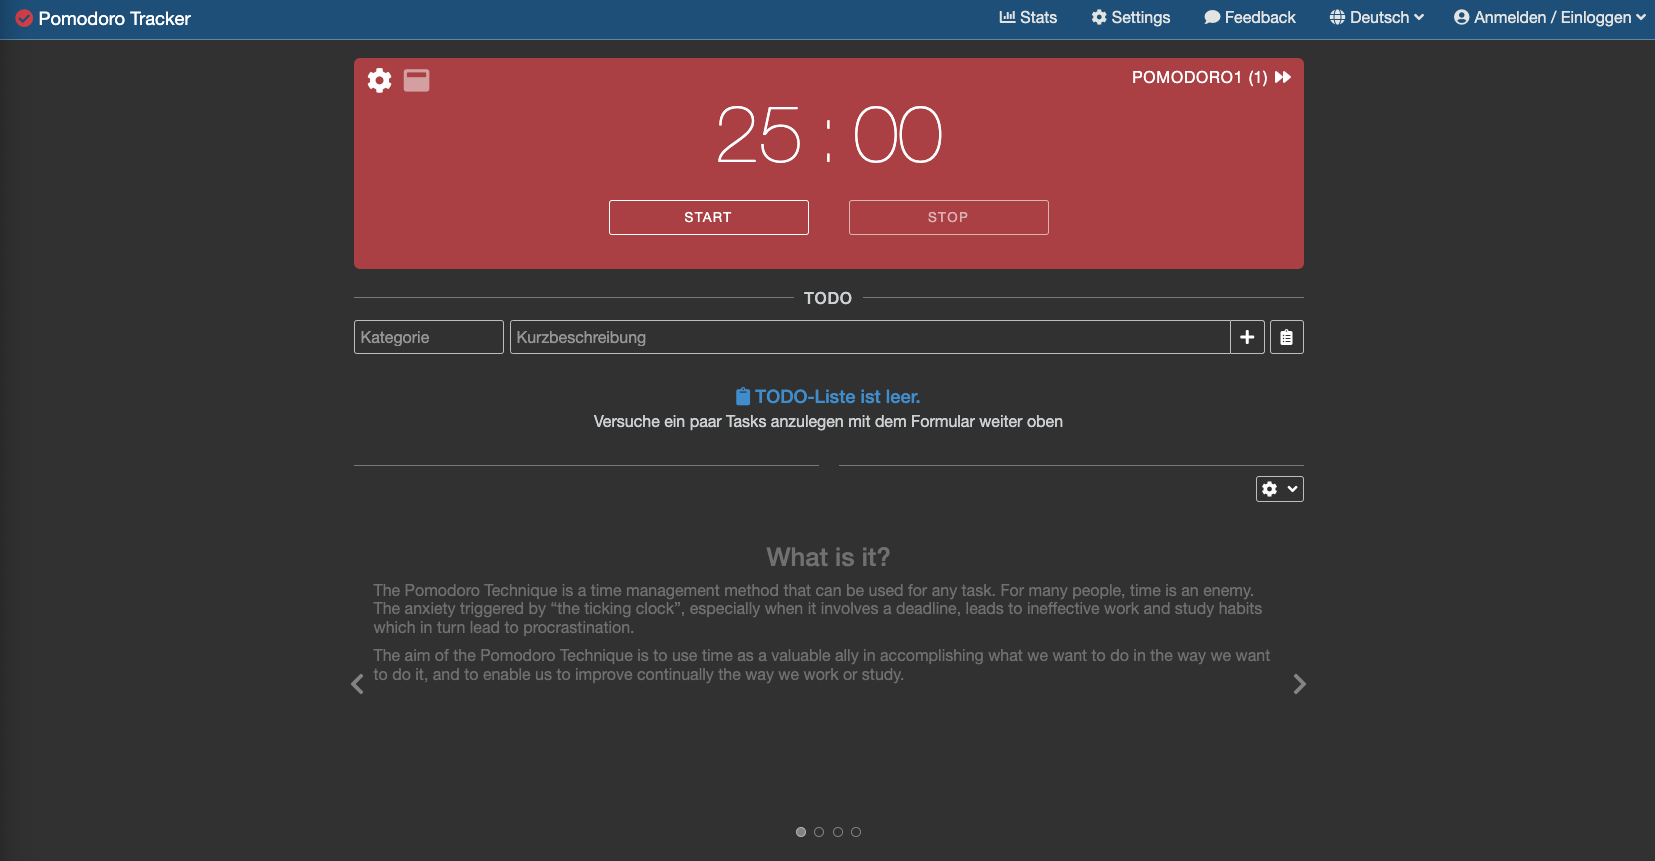Select the fourth carousel dot
The height and width of the screenshot is (861, 1655).
pyautogui.click(x=856, y=832)
